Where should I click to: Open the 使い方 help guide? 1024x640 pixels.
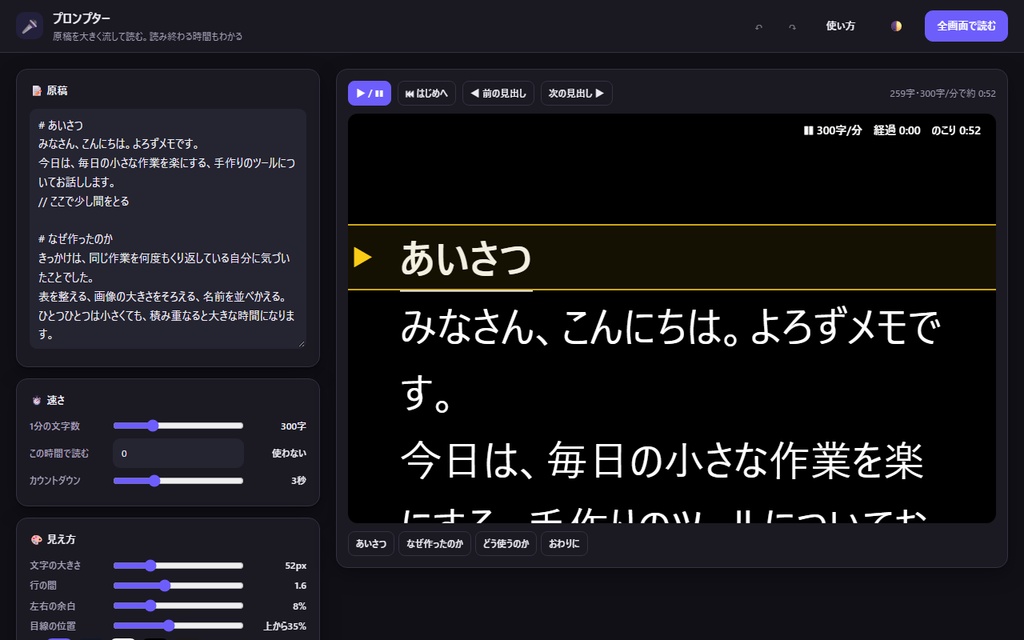tap(840, 26)
